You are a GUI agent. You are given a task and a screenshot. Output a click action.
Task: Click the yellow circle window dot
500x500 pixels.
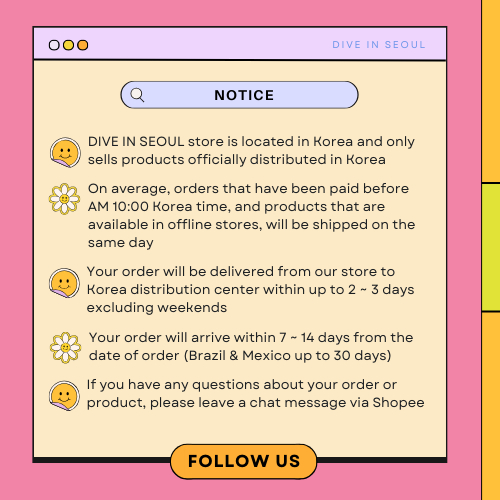point(68,45)
